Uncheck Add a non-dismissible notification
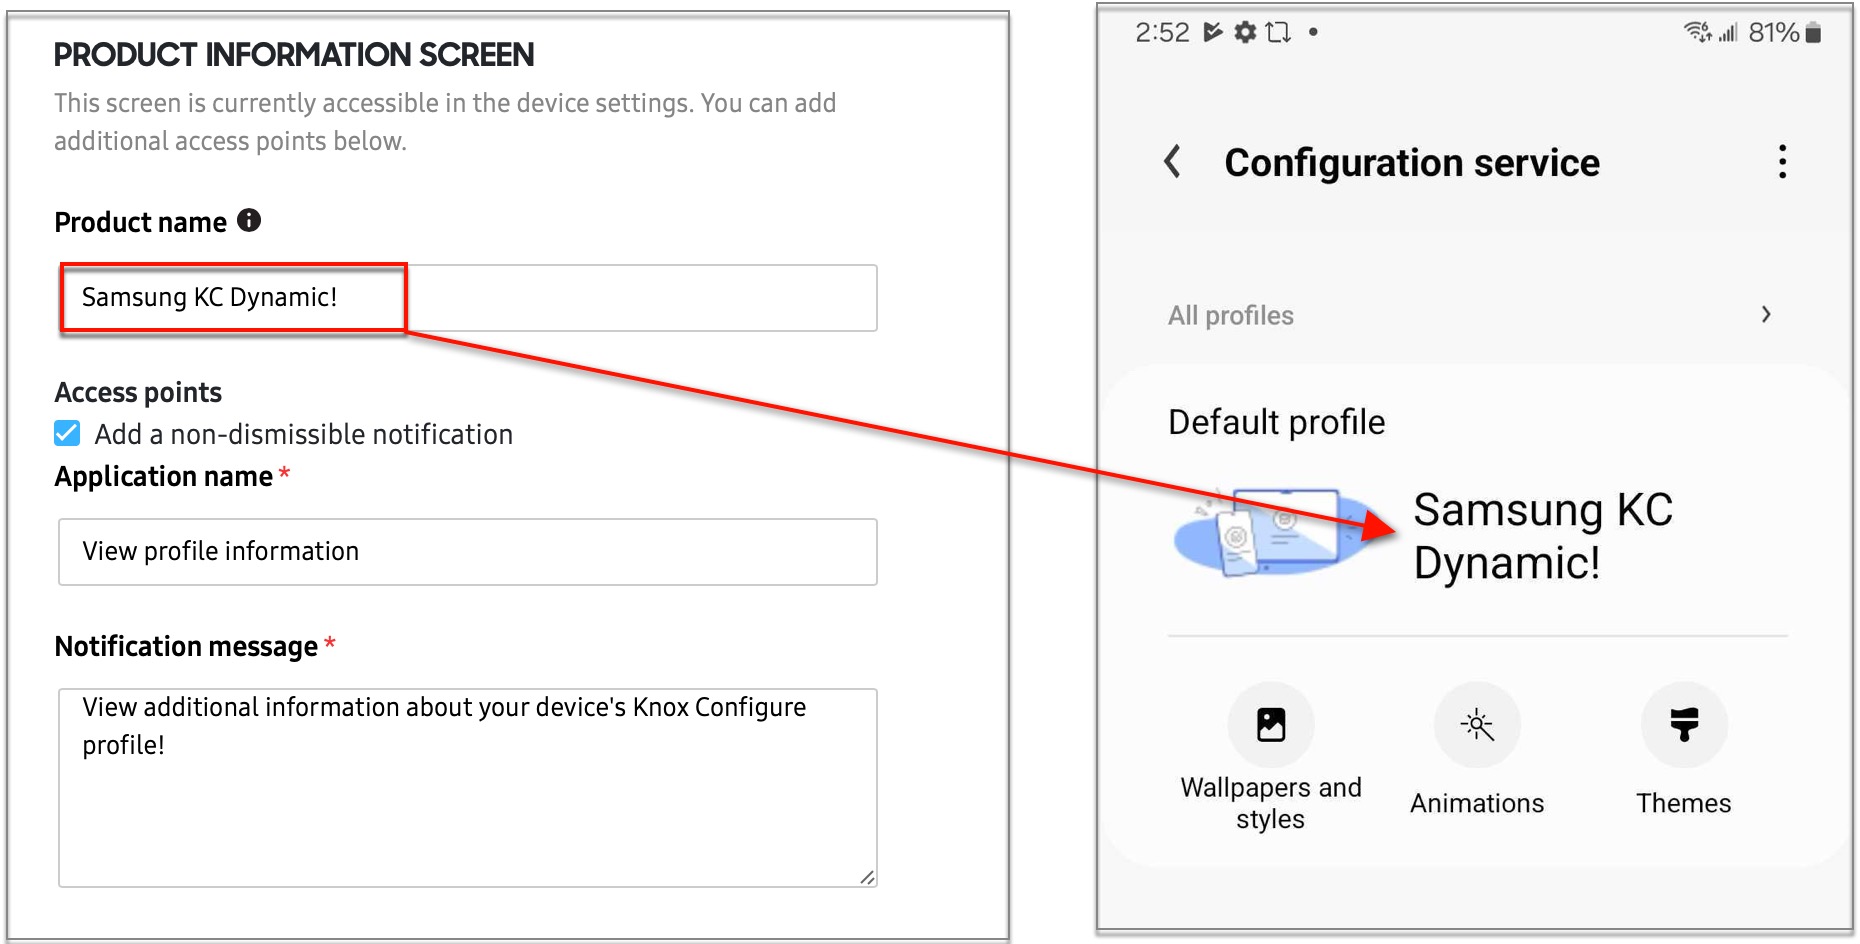 coord(66,433)
